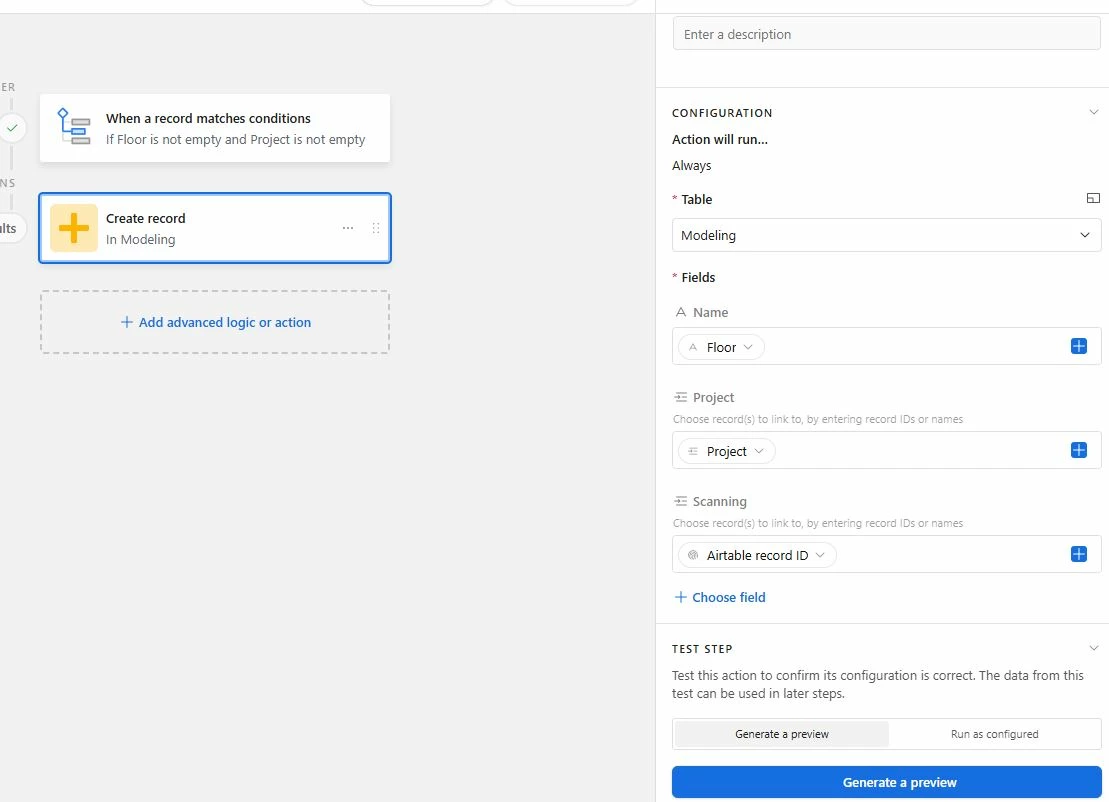
Task: Collapse the Test Step section chevron
Action: tap(1093, 649)
